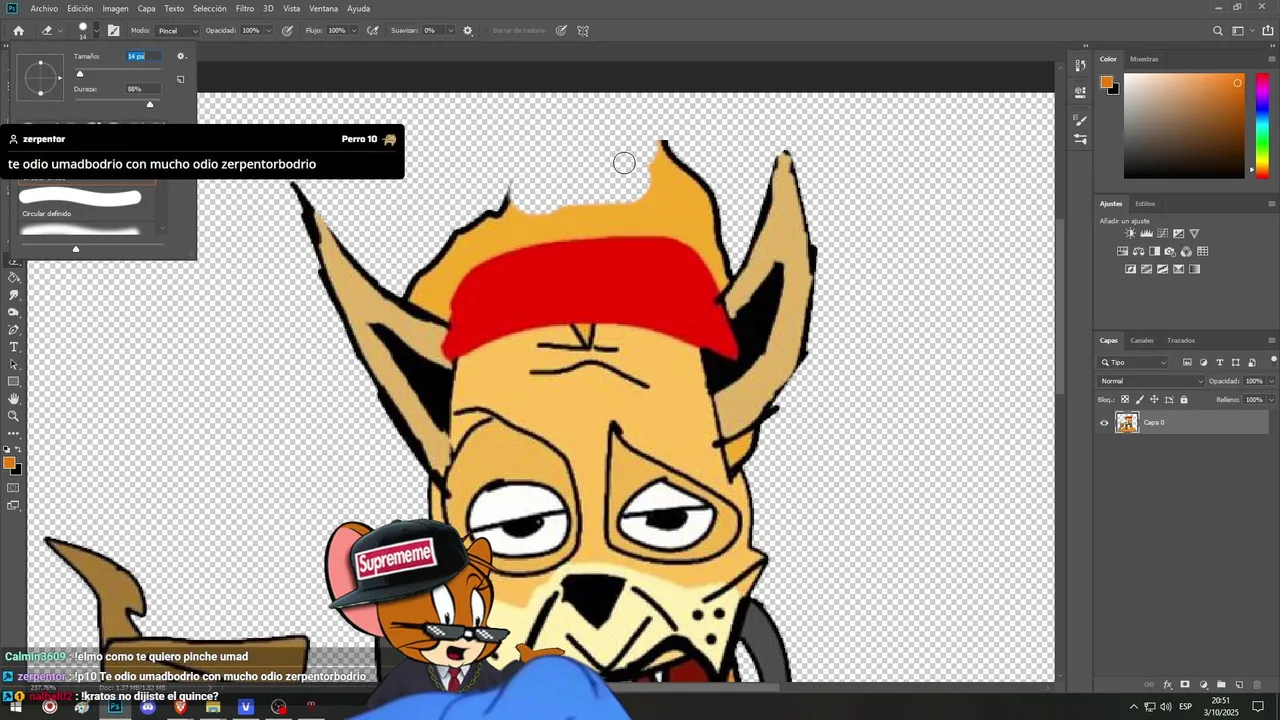Add a Levels histogram adjustment
The width and height of the screenshot is (1280, 720).
[1146, 233]
